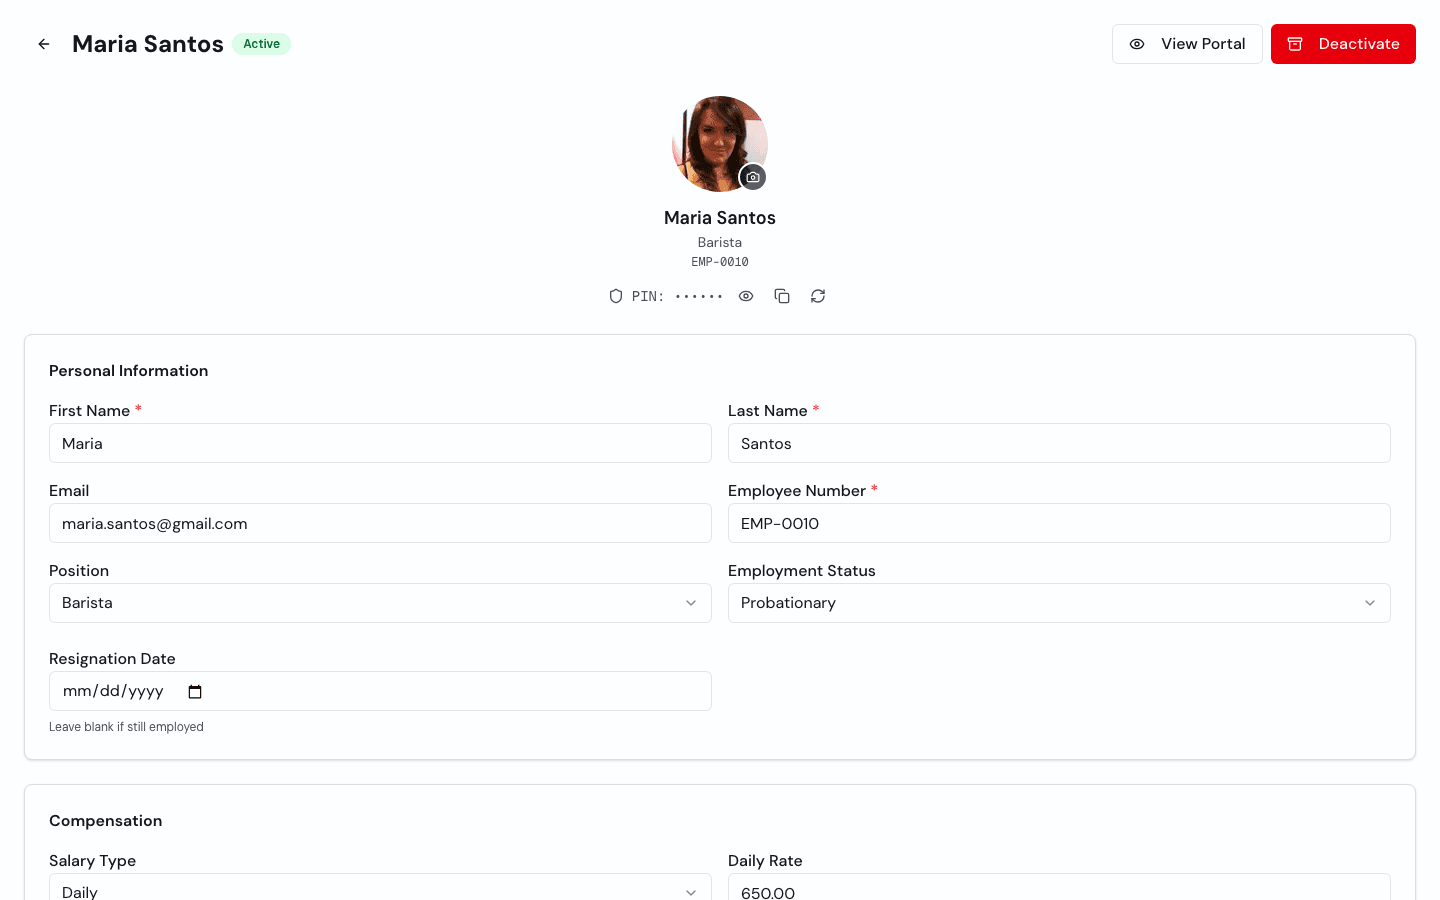The height and width of the screenshot is (900, 1440).
Task: Click the Maria Santos page title
Action: [x=148, y=44]
